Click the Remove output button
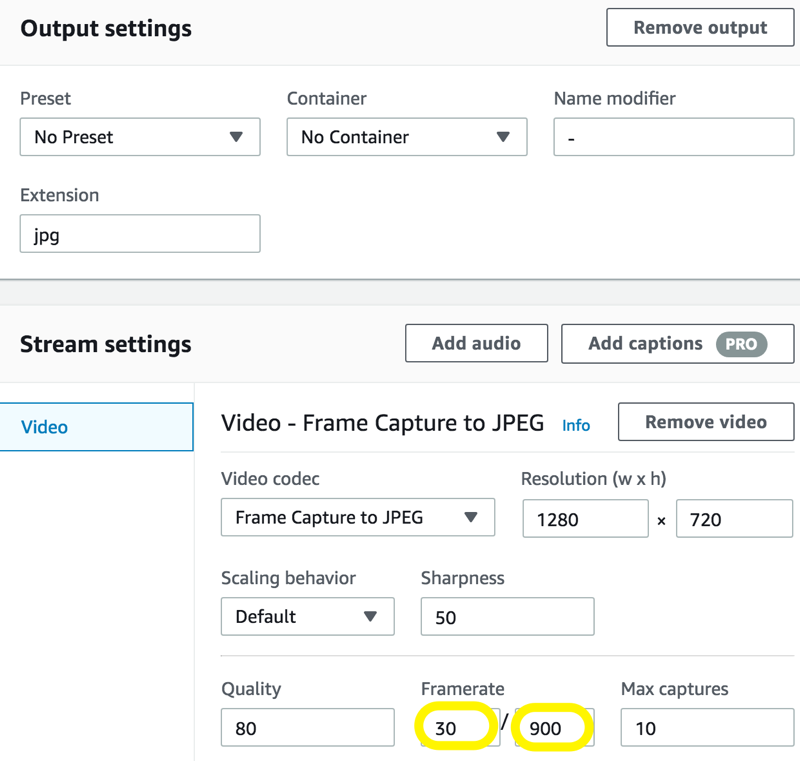Viewport: 800px width, 761px height. tap(700, 28)
